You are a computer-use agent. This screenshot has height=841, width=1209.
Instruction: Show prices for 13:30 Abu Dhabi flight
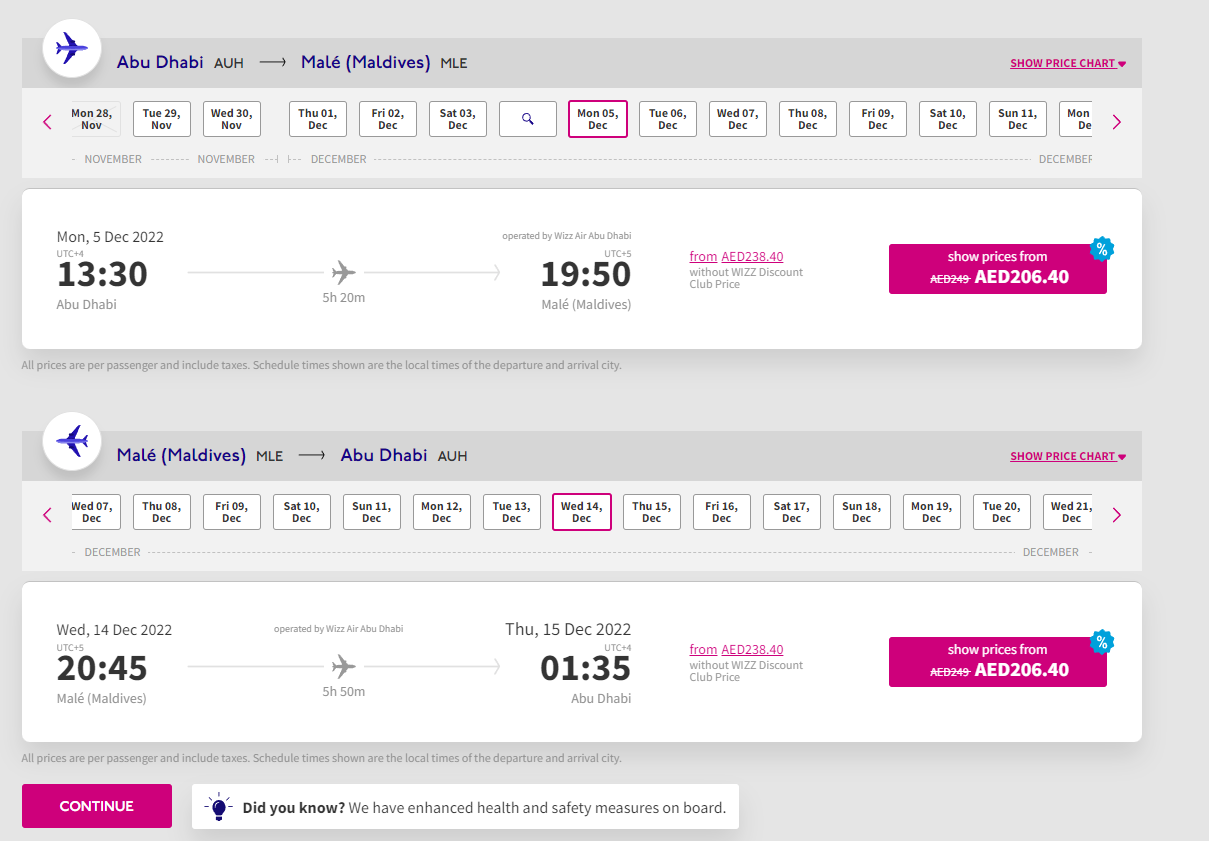tap(998, 269)
